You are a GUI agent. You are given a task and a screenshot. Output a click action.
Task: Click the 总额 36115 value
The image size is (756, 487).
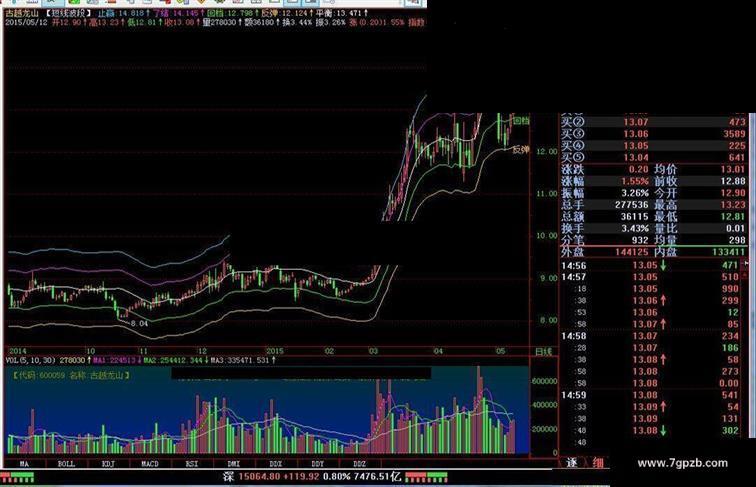point(634,216)
